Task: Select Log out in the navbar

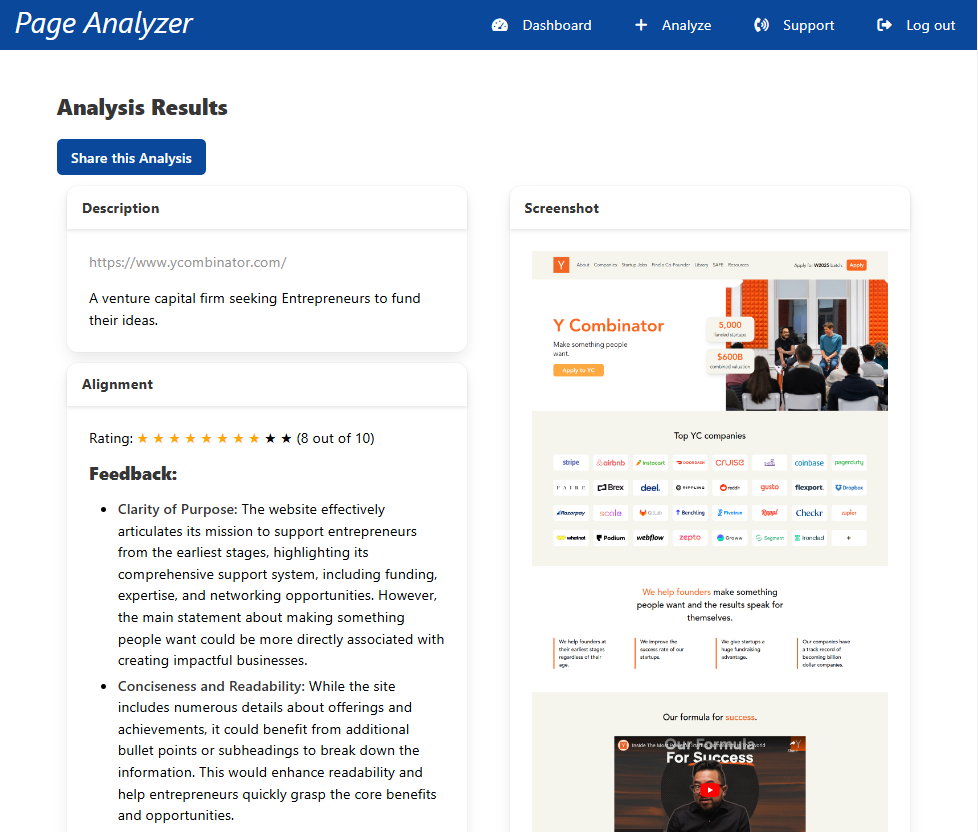Action: click(x=916, y=25)
